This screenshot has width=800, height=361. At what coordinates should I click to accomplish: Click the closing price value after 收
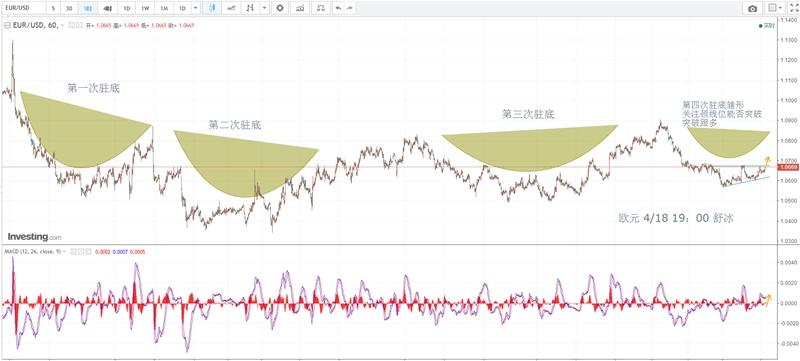pos(186,25)
